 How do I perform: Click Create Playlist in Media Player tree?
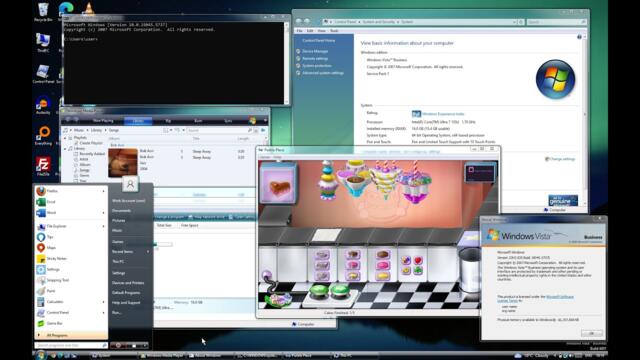(91, 143)
